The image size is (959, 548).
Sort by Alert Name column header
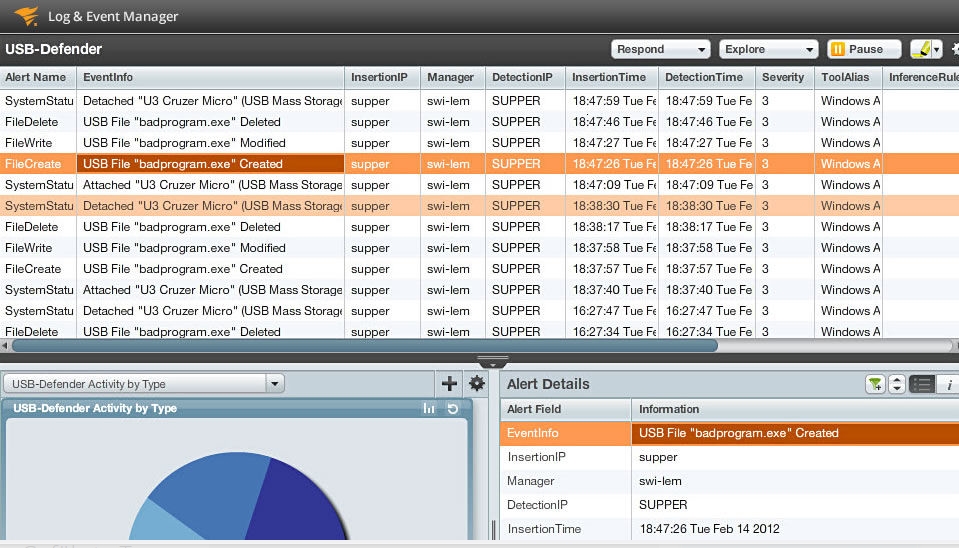pyautogui.click(x=38, y=77)
